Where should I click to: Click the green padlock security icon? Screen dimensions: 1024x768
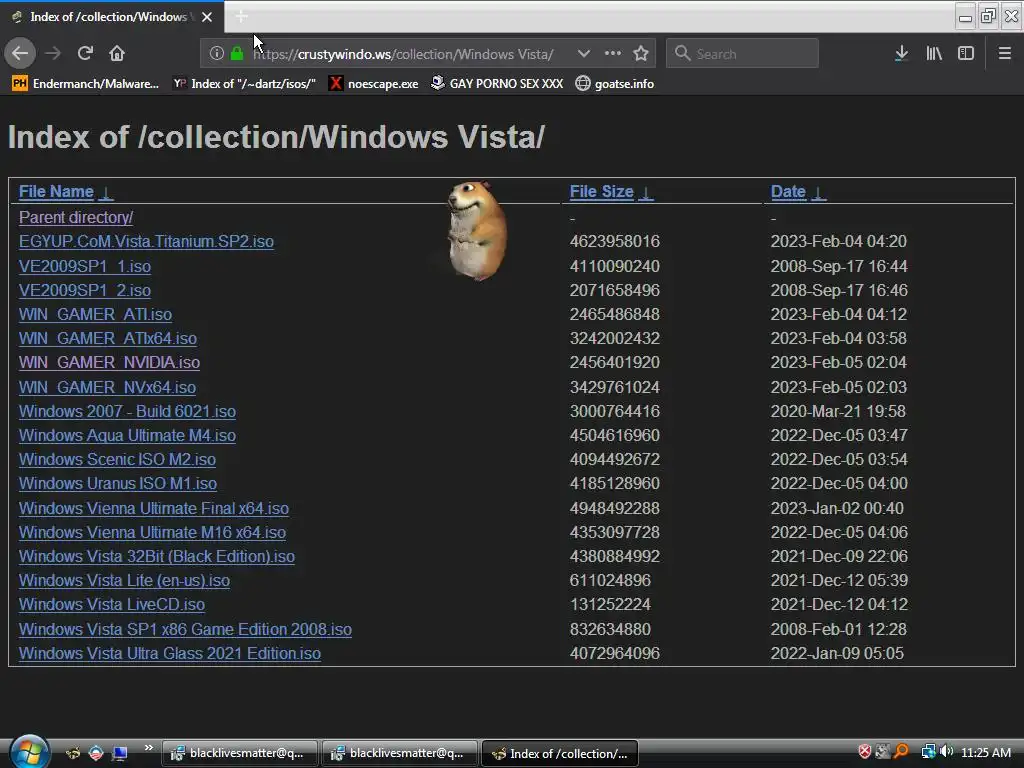pos(237,54)
